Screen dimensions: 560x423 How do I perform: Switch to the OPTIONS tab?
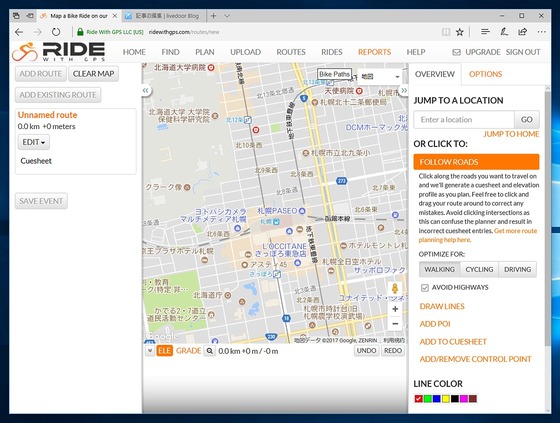[485, 74]
